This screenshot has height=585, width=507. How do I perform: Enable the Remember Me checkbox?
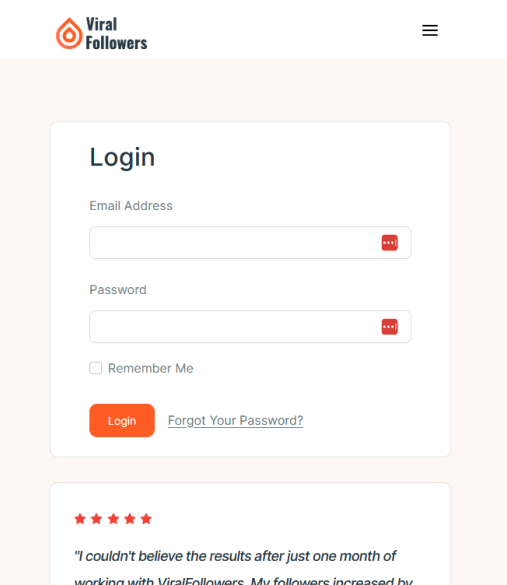pyautogui.click(x=96, y=368)
